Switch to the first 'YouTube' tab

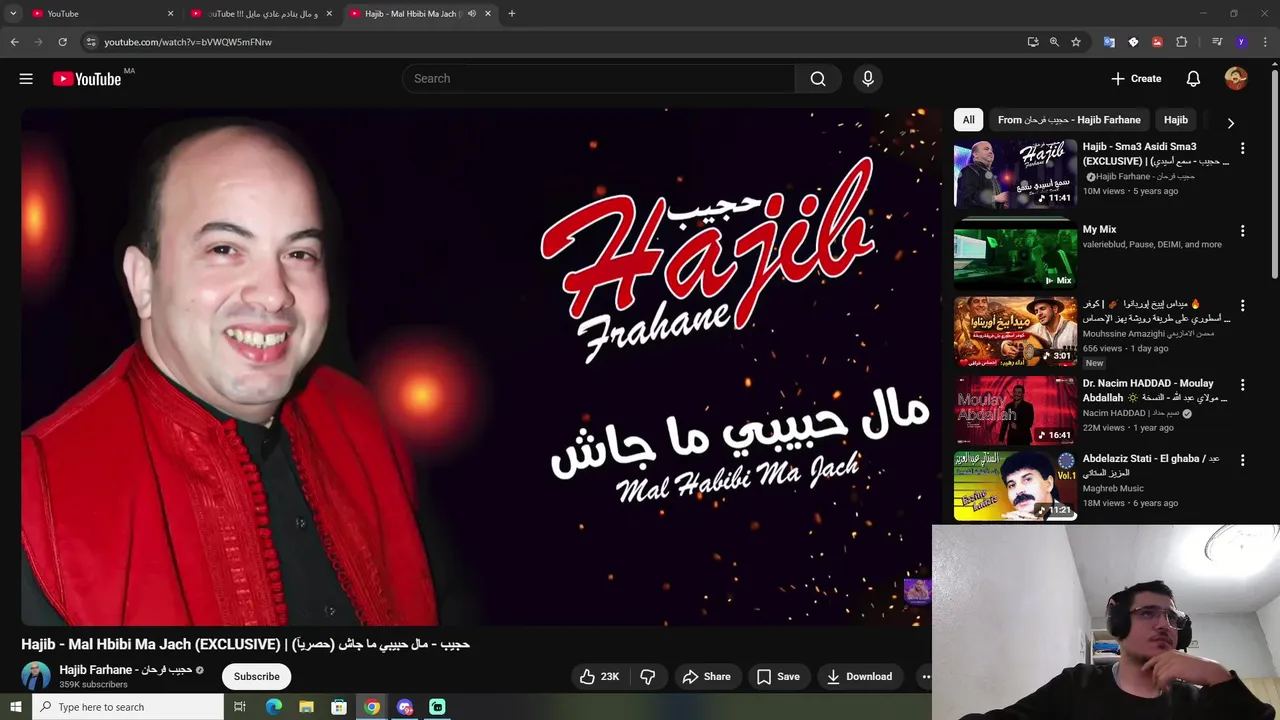click(98, 14)
